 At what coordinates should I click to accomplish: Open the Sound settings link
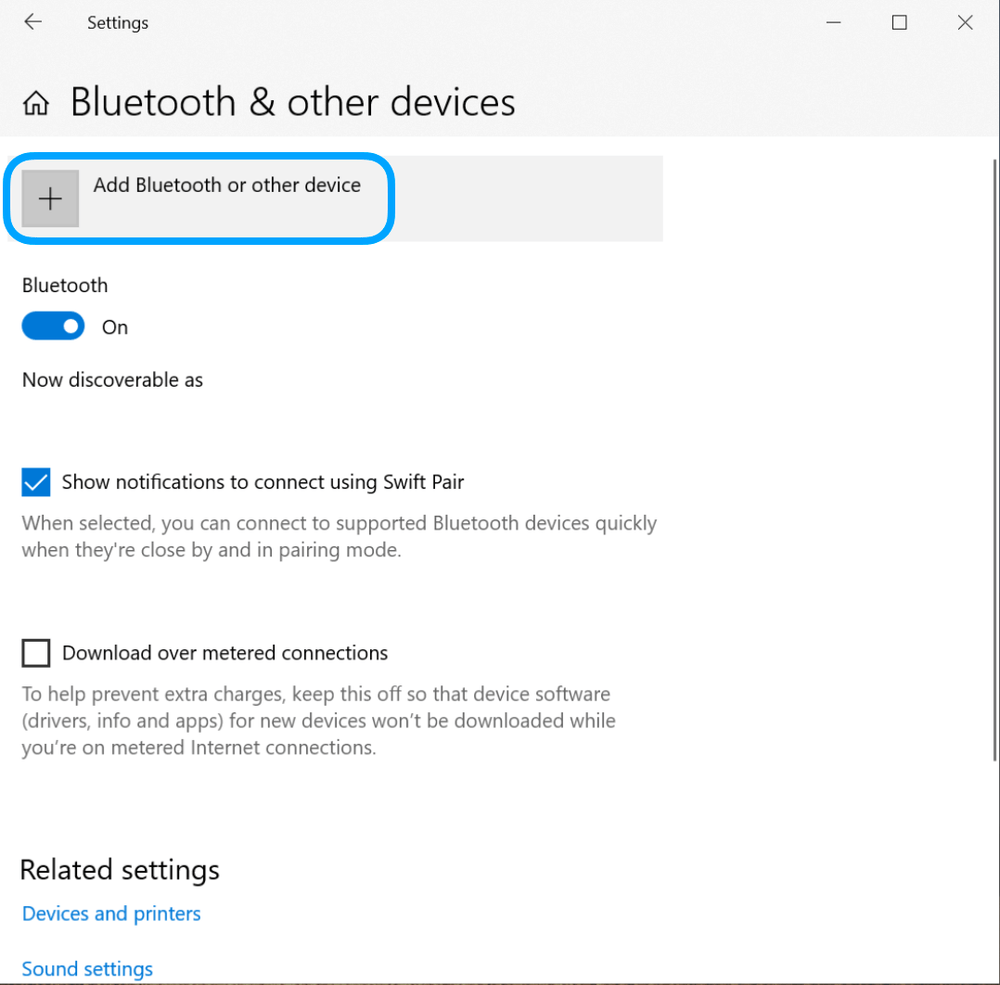point(87,969)
